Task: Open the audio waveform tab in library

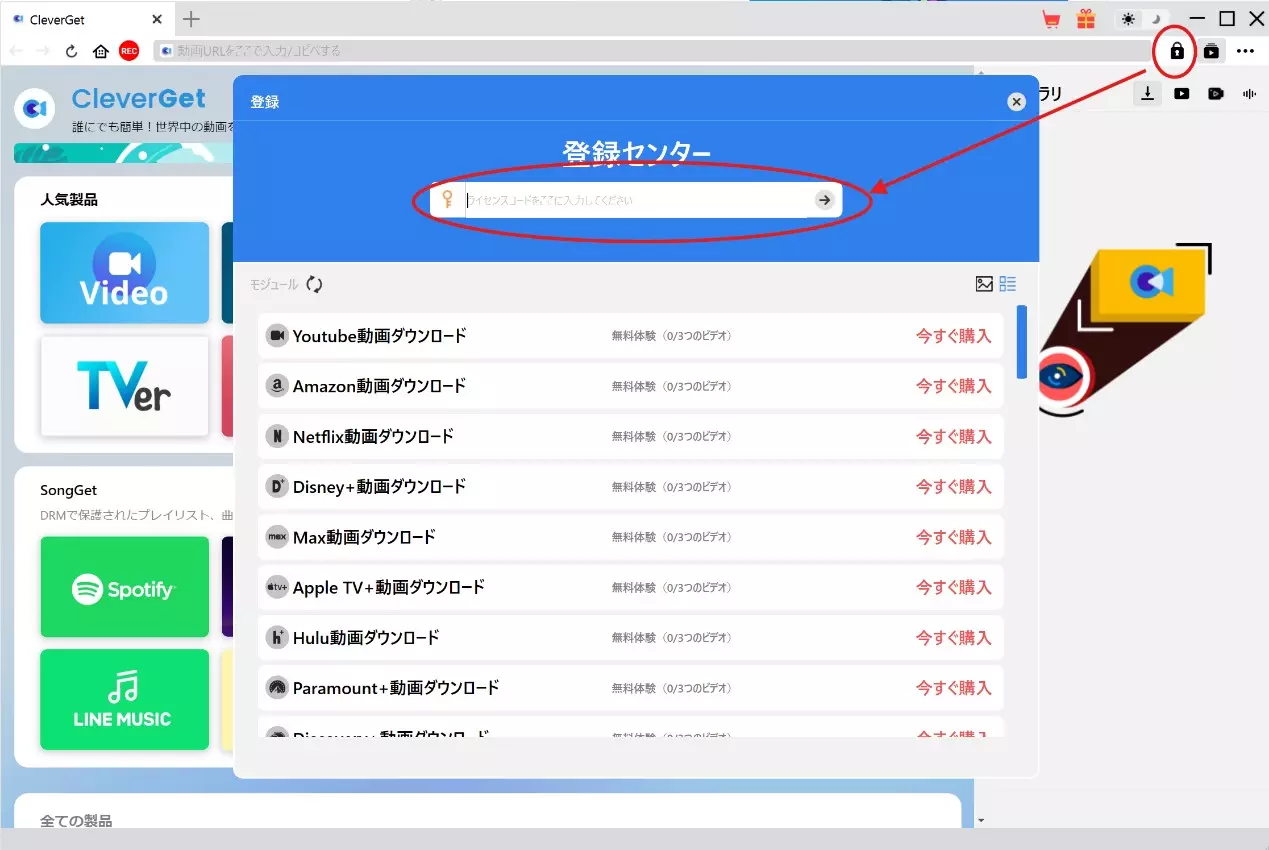Action: [x=1249, y=94]
